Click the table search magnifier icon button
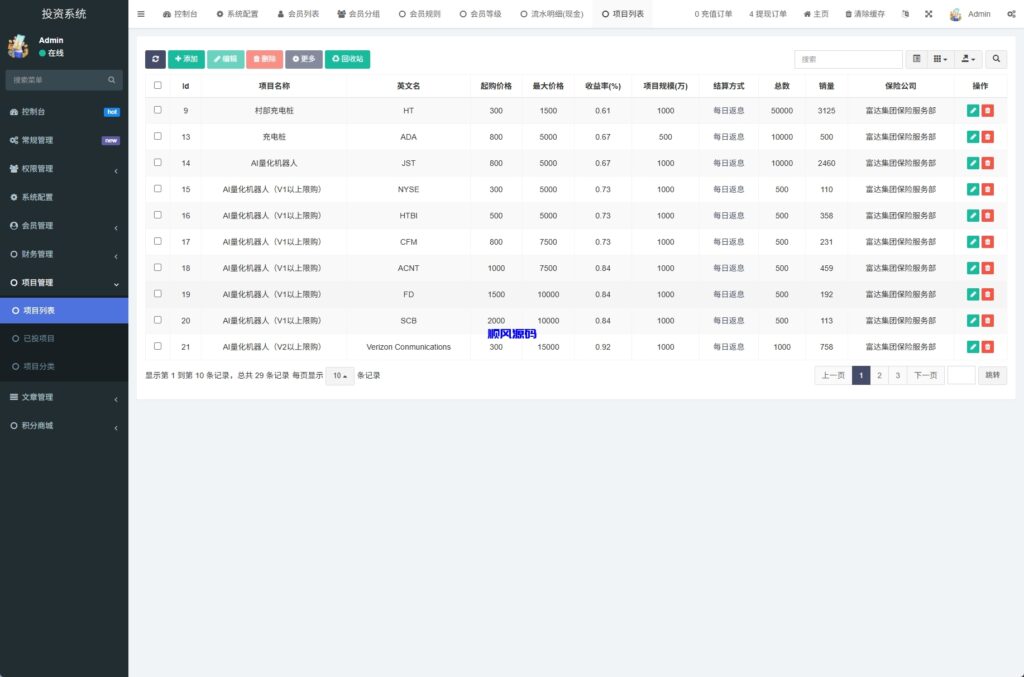 click(x=996, y=59)
